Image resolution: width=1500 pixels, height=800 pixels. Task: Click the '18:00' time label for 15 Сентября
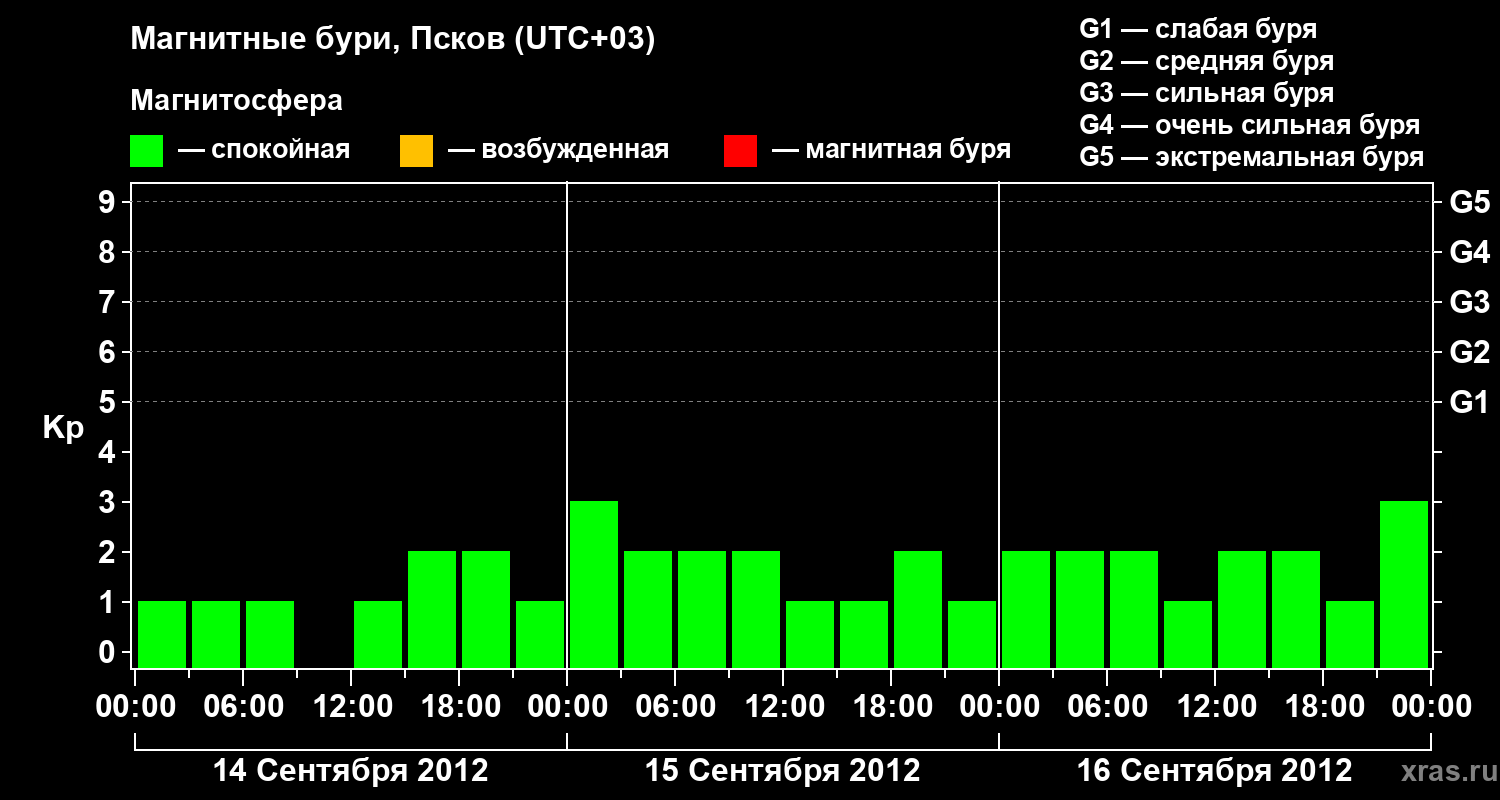tap(891, 707)
